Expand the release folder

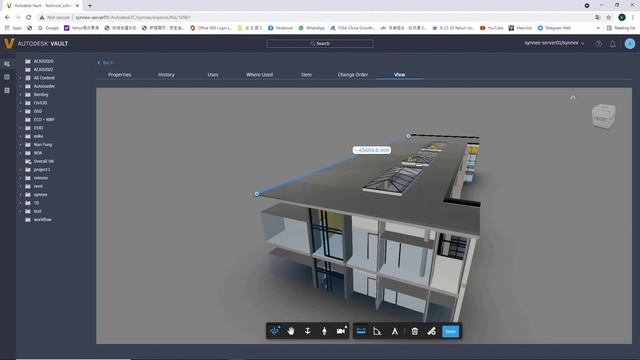click(20, 178)
